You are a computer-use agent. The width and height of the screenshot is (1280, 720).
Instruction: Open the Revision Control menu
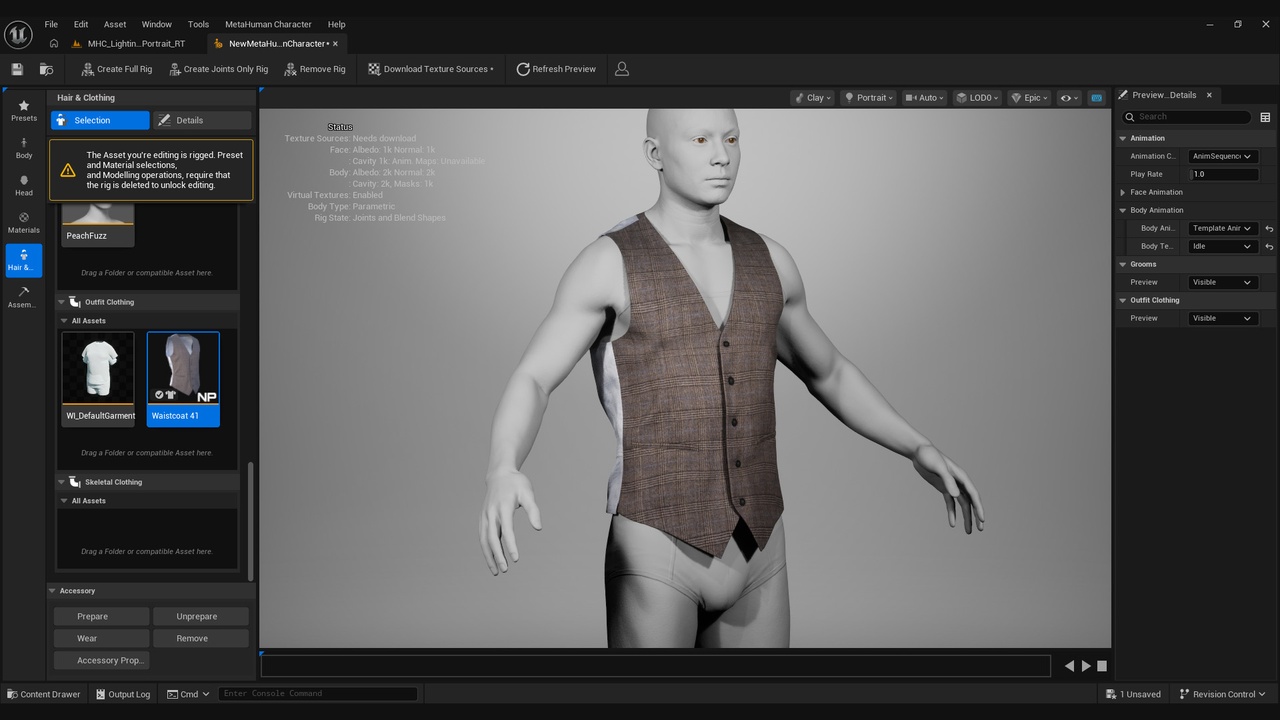[1222, 694]
